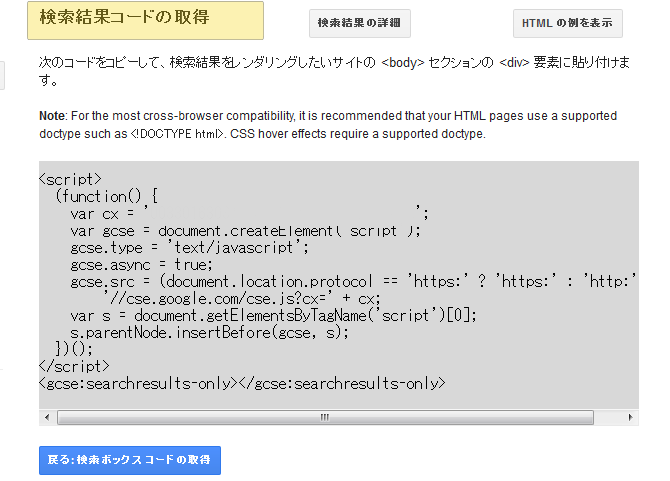The image size is (670, 481).
Task: Click the opening <script> line in code
Action: [x=71, y=179]
